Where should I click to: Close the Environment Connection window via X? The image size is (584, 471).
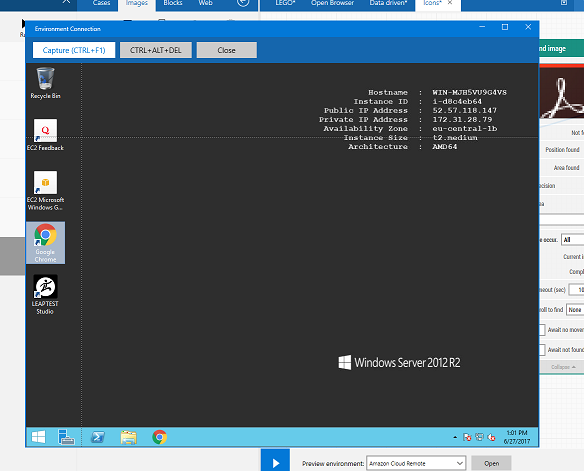pyautogui.click(x=528, y=27)
